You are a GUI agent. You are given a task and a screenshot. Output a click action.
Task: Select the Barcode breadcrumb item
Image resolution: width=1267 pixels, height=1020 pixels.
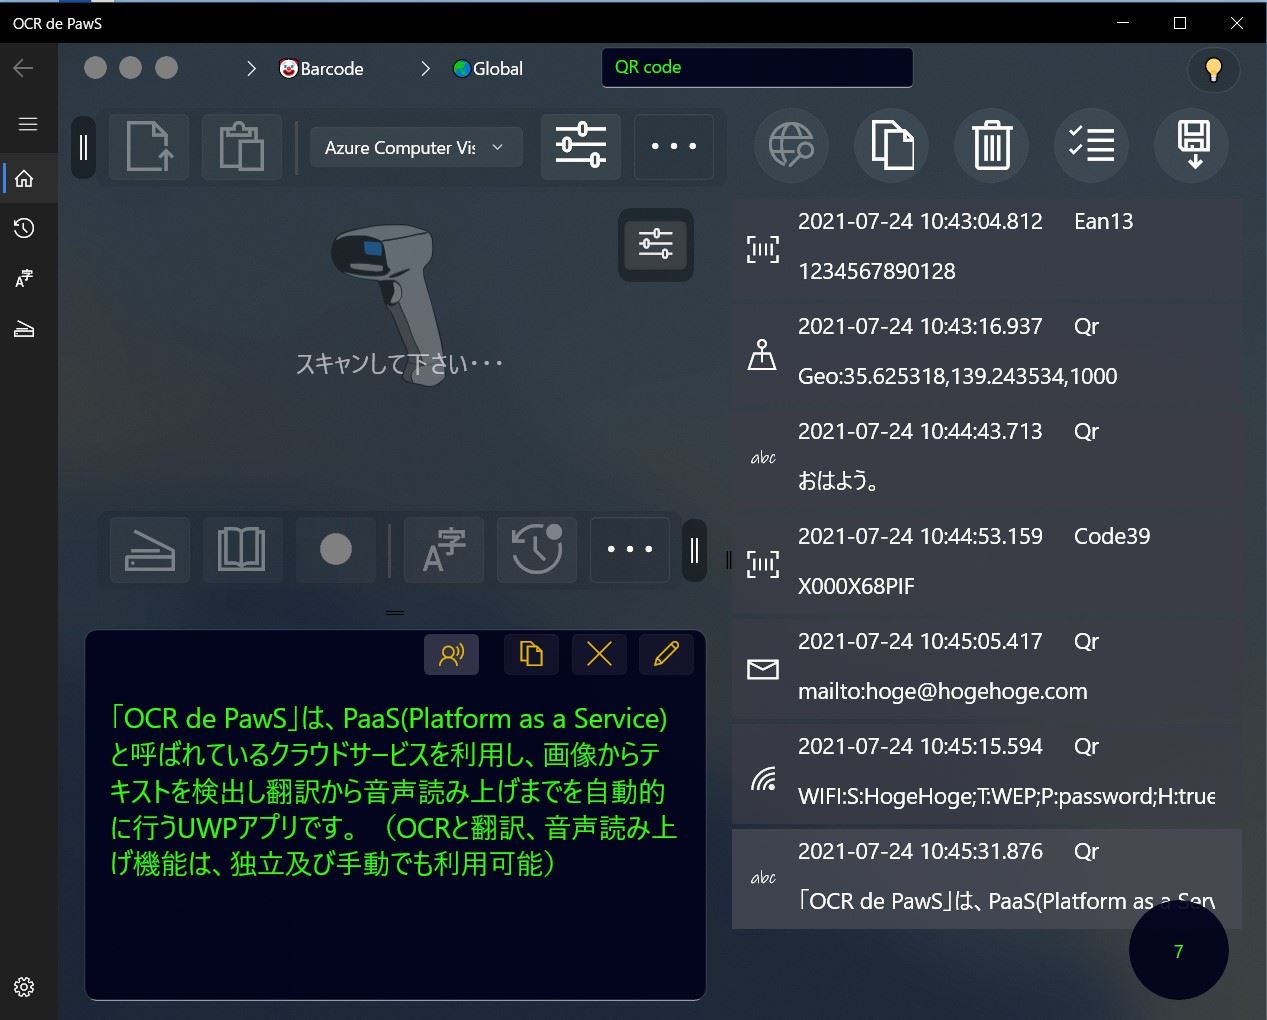321,69
